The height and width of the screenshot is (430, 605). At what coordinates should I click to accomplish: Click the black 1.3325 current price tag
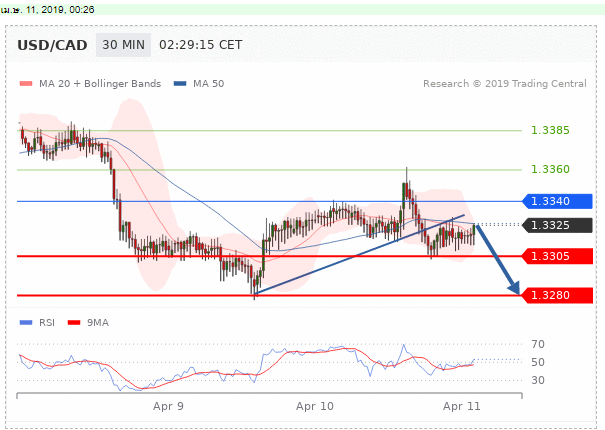coord(557,225)
